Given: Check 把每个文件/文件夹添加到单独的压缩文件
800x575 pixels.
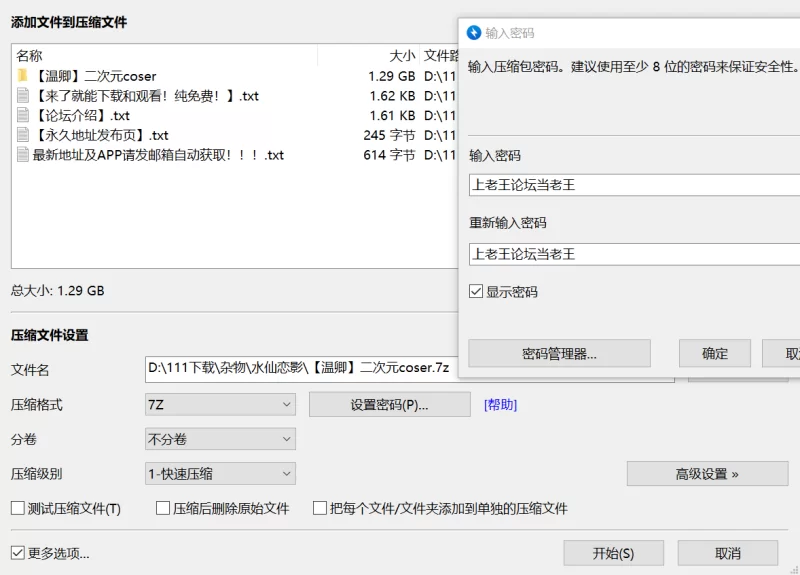Looking at the screenshot, I should coord(320,508).
